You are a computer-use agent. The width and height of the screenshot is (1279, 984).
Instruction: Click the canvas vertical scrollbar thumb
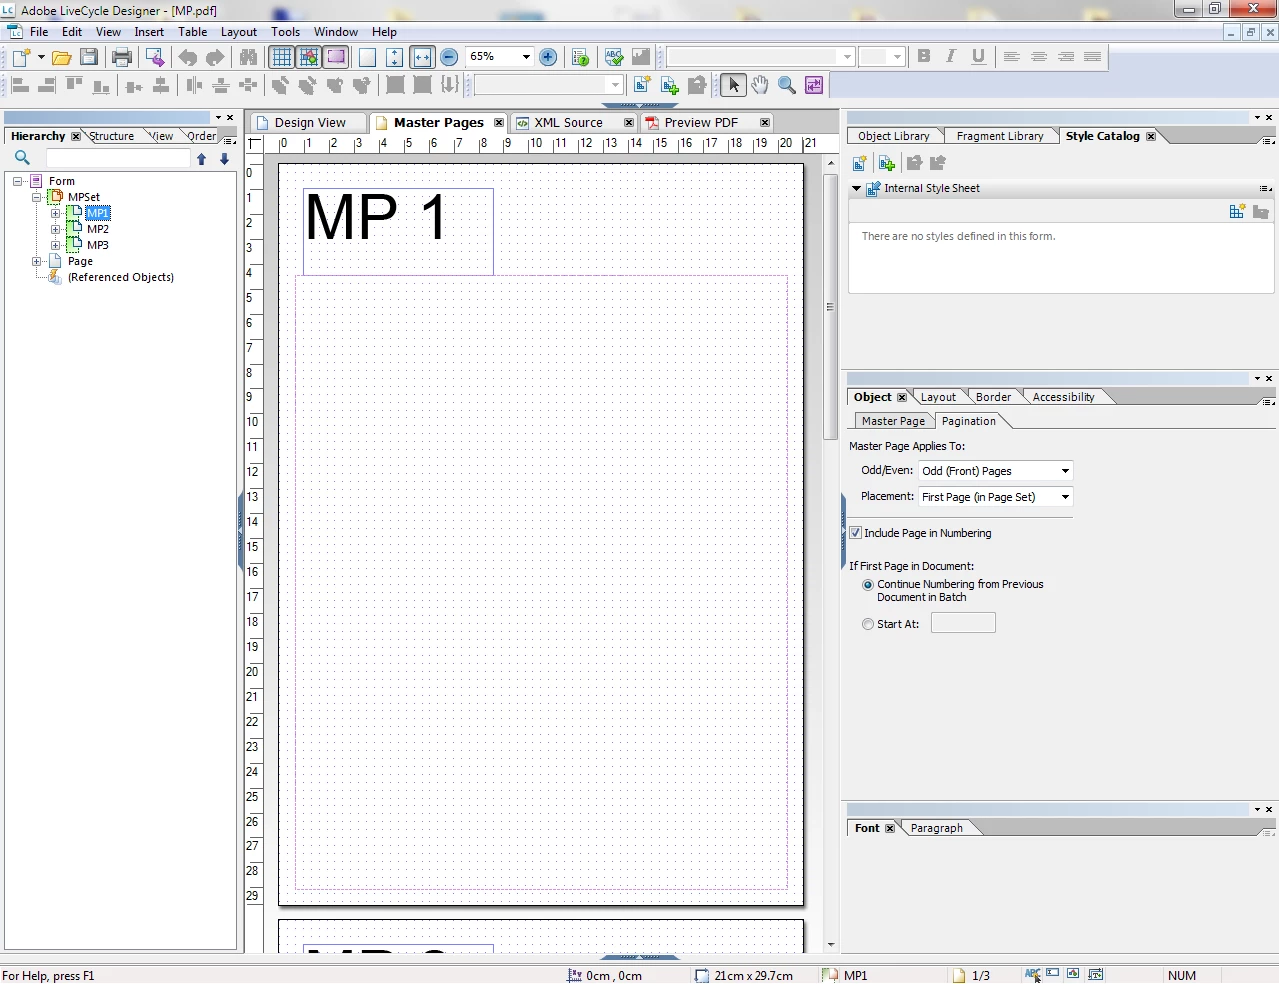[x=830, y=307]
